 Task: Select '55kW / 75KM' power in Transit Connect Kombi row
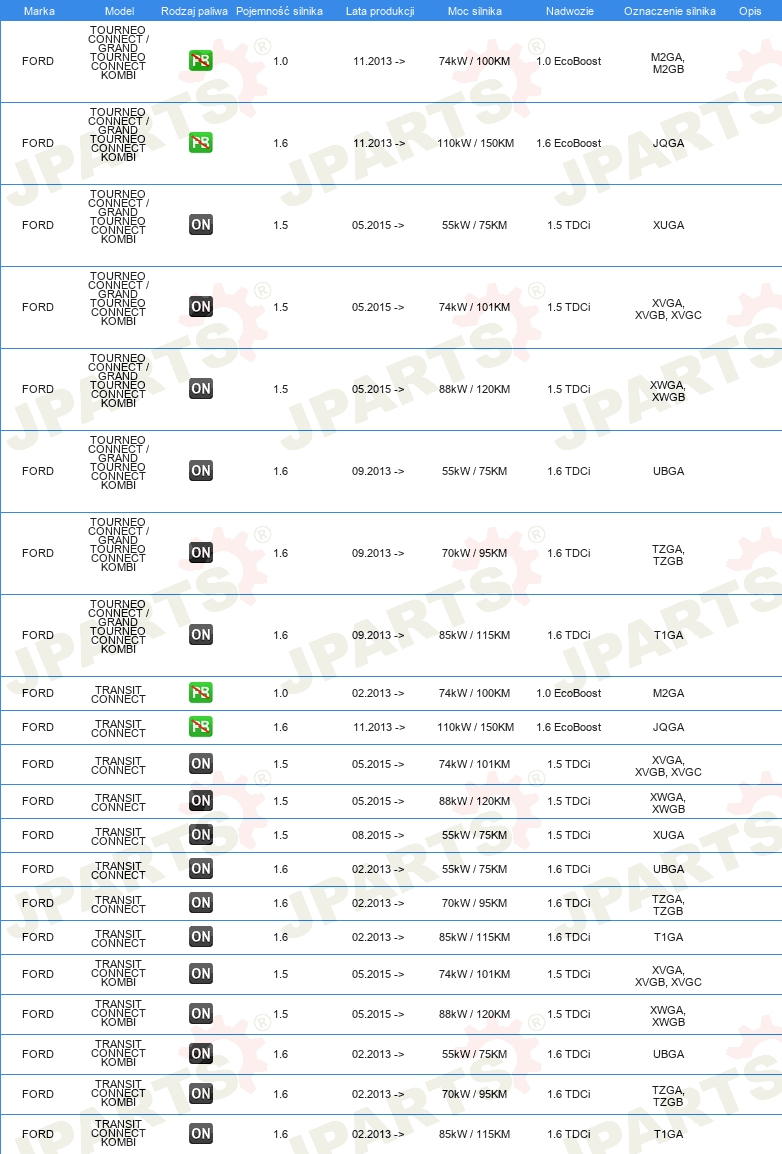tap(474, 1054)
